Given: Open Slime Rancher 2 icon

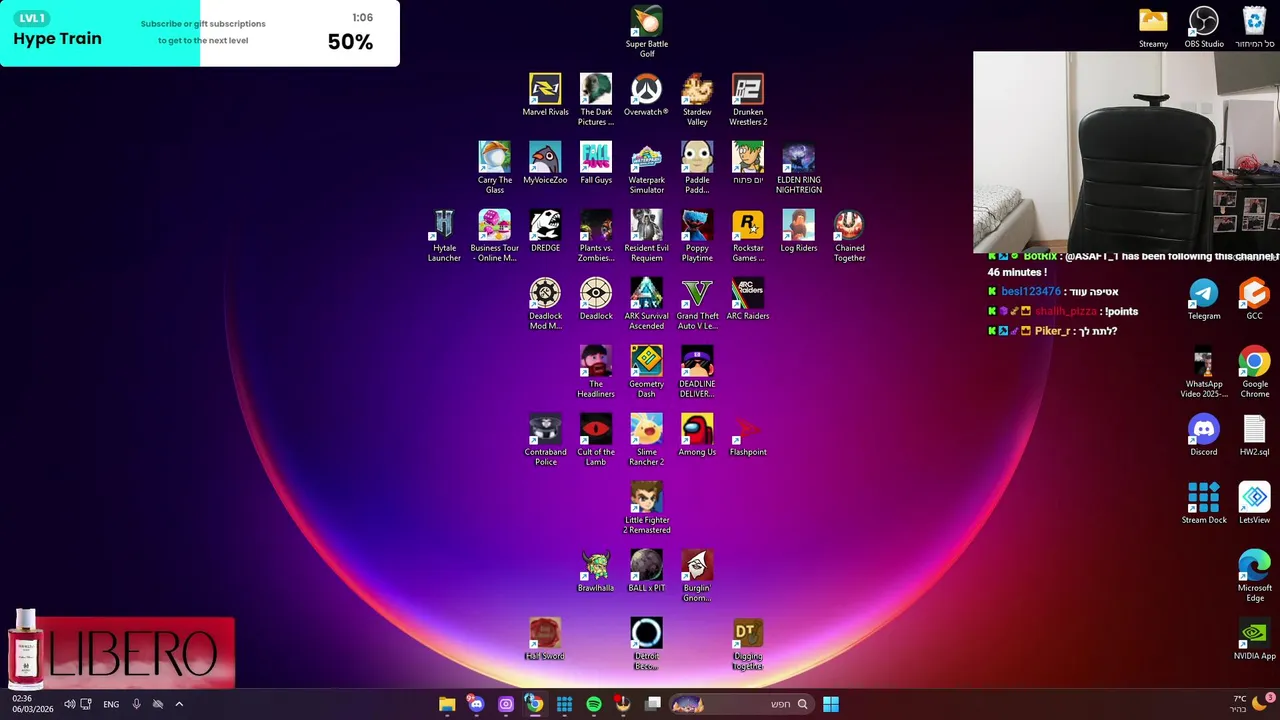Looking at the screenshot, I should pos(646,439).
